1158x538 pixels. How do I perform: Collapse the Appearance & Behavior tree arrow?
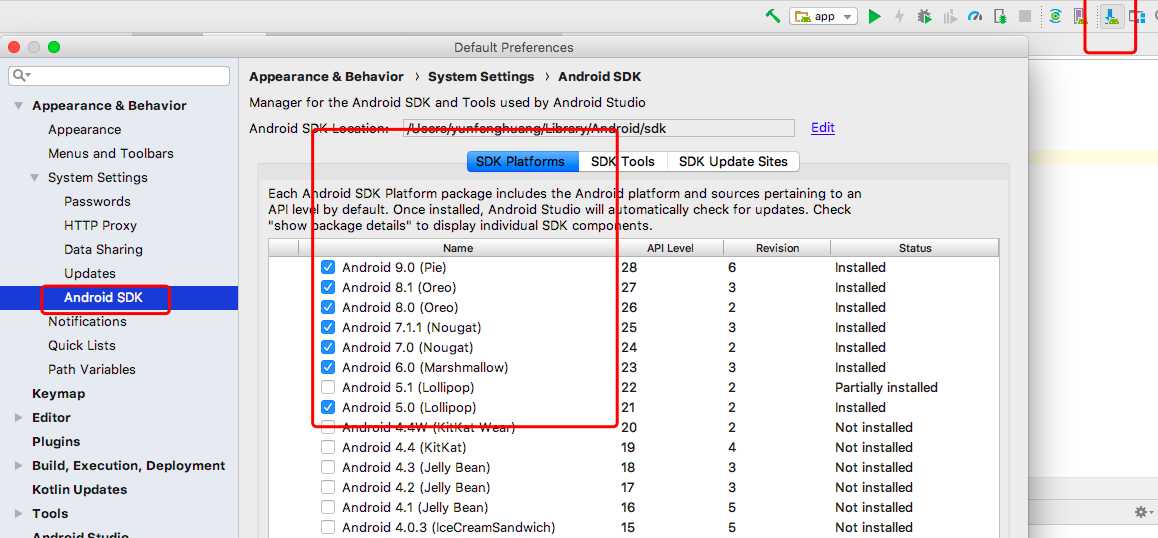coord(18,106)
